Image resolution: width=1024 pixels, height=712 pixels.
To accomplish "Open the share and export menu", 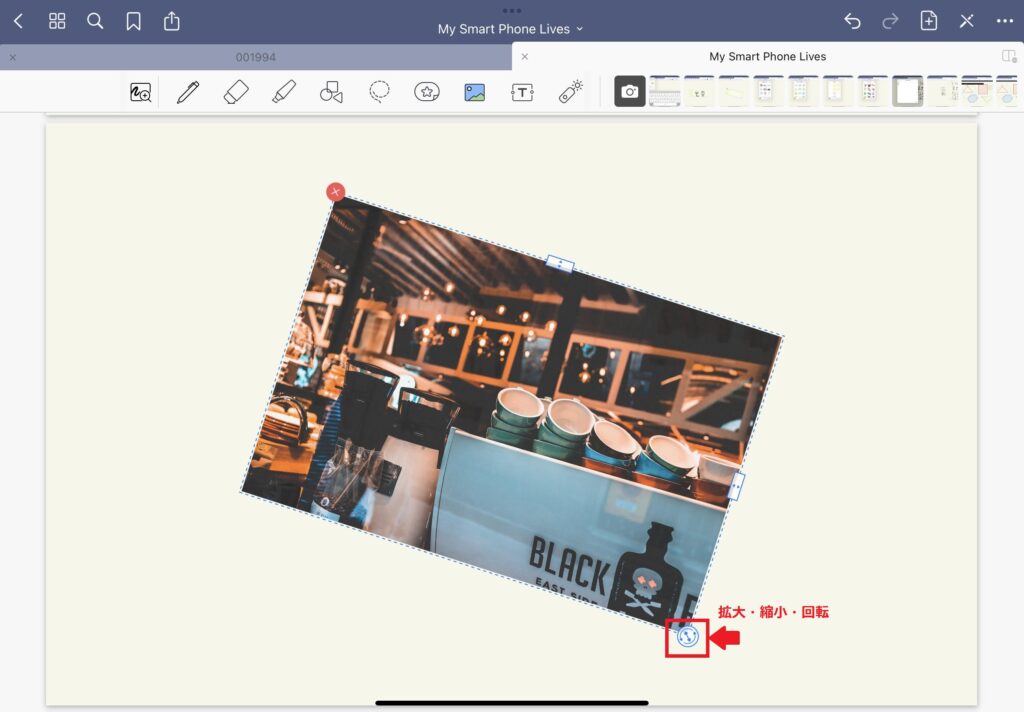I will [172, 22].
